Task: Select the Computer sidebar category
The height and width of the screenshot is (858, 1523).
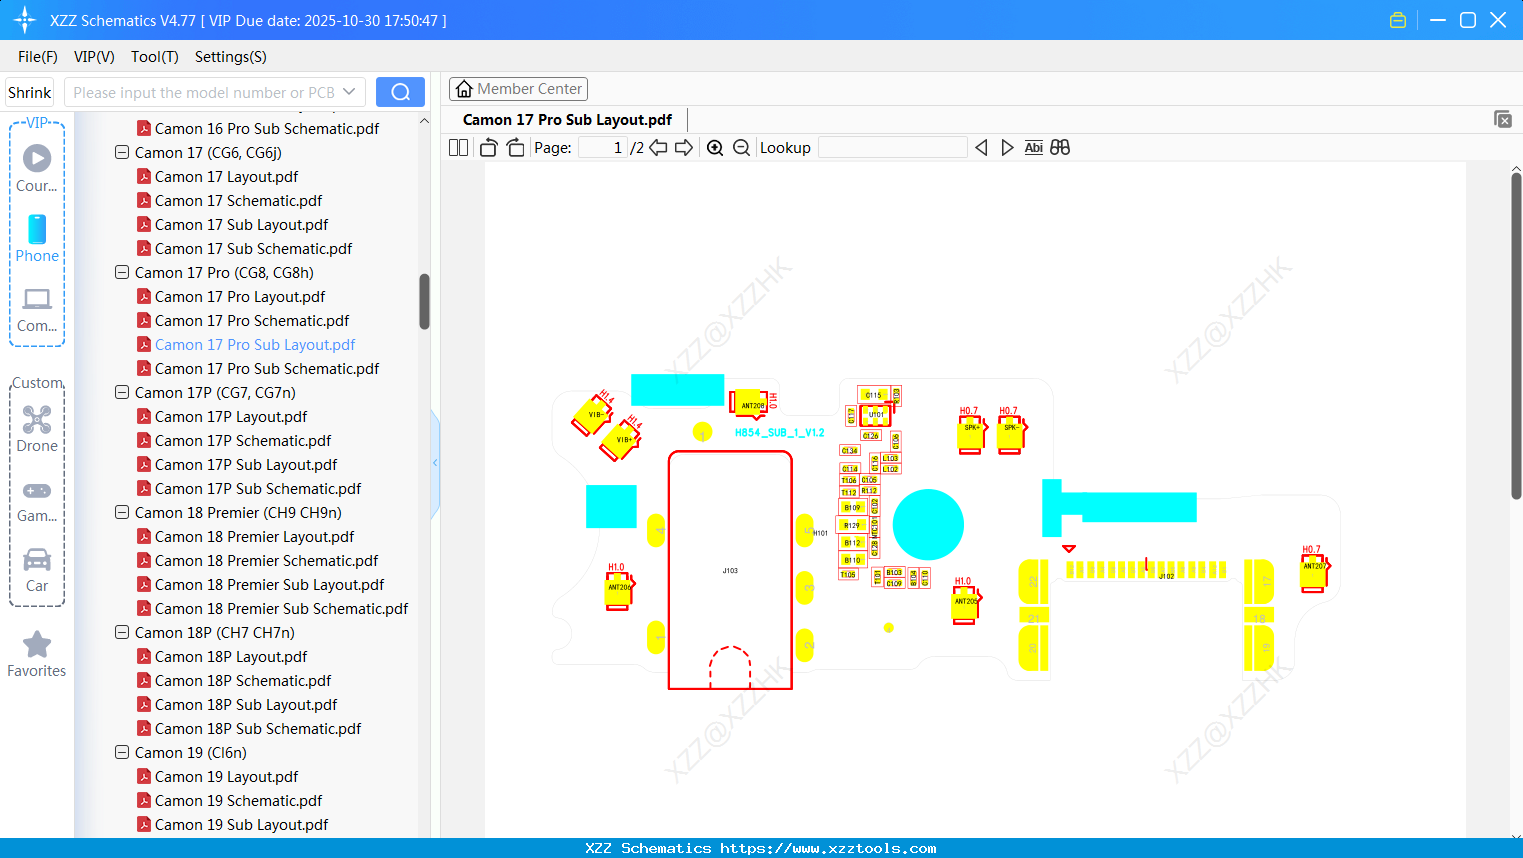Action: pos(37,310)
